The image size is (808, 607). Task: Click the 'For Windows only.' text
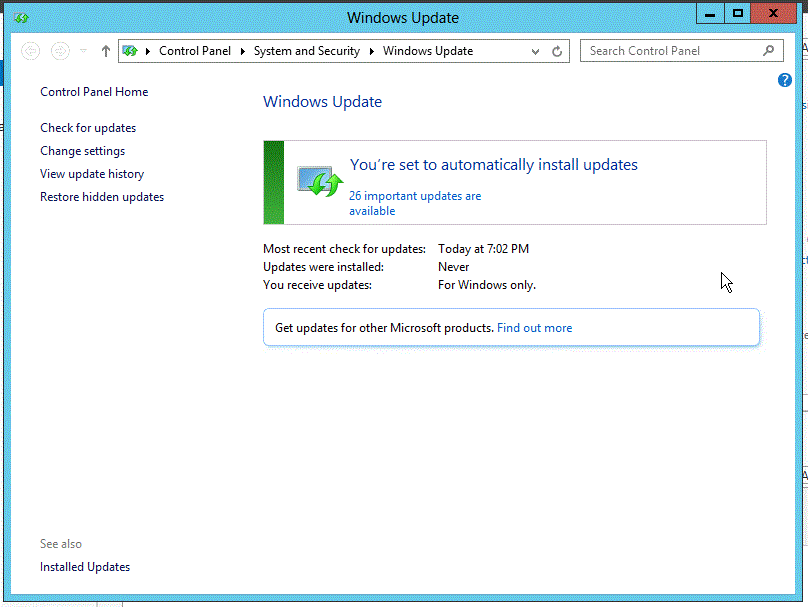click(487, 285)
